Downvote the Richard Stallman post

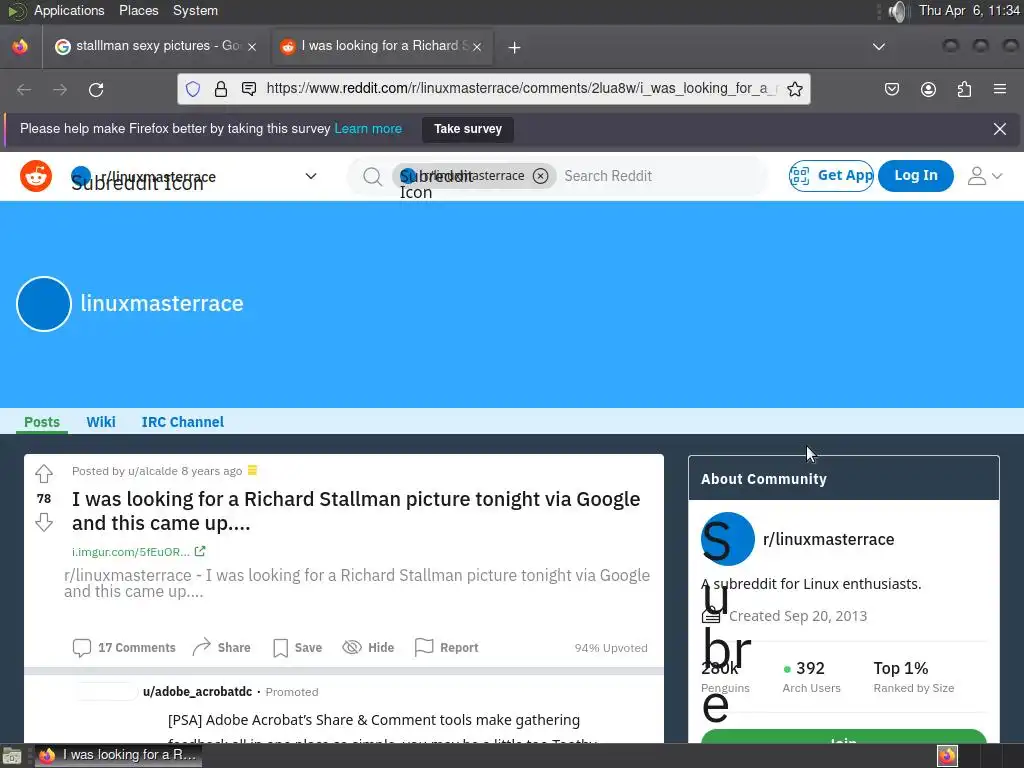44,522
